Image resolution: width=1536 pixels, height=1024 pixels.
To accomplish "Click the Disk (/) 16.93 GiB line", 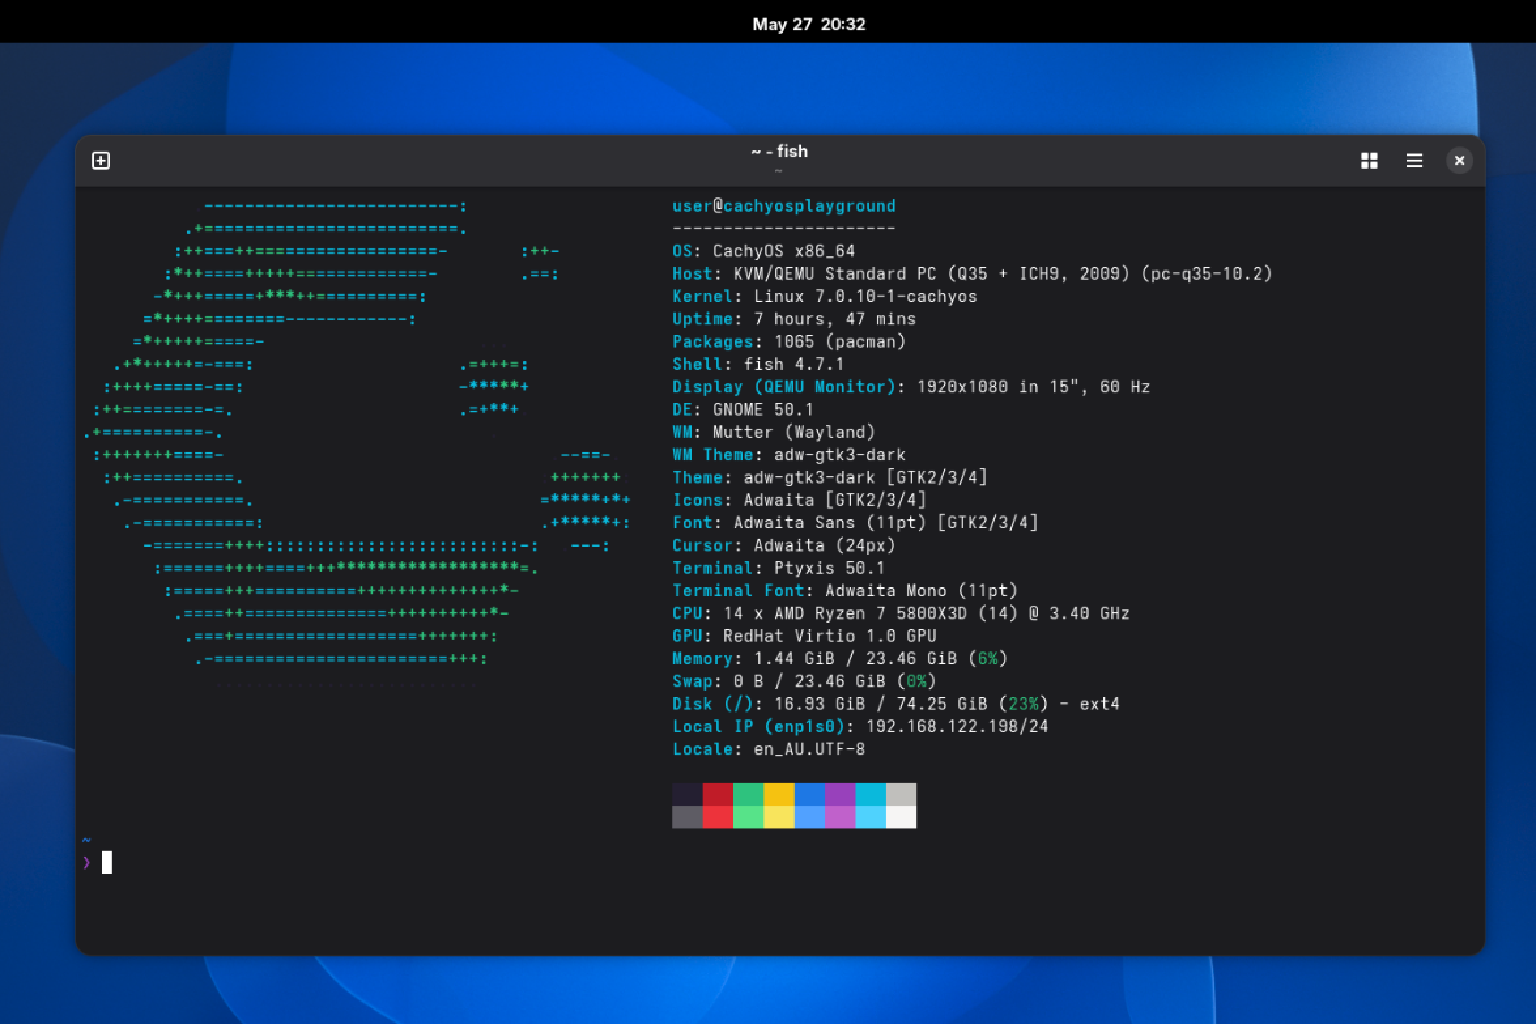I will pos(896,704).
